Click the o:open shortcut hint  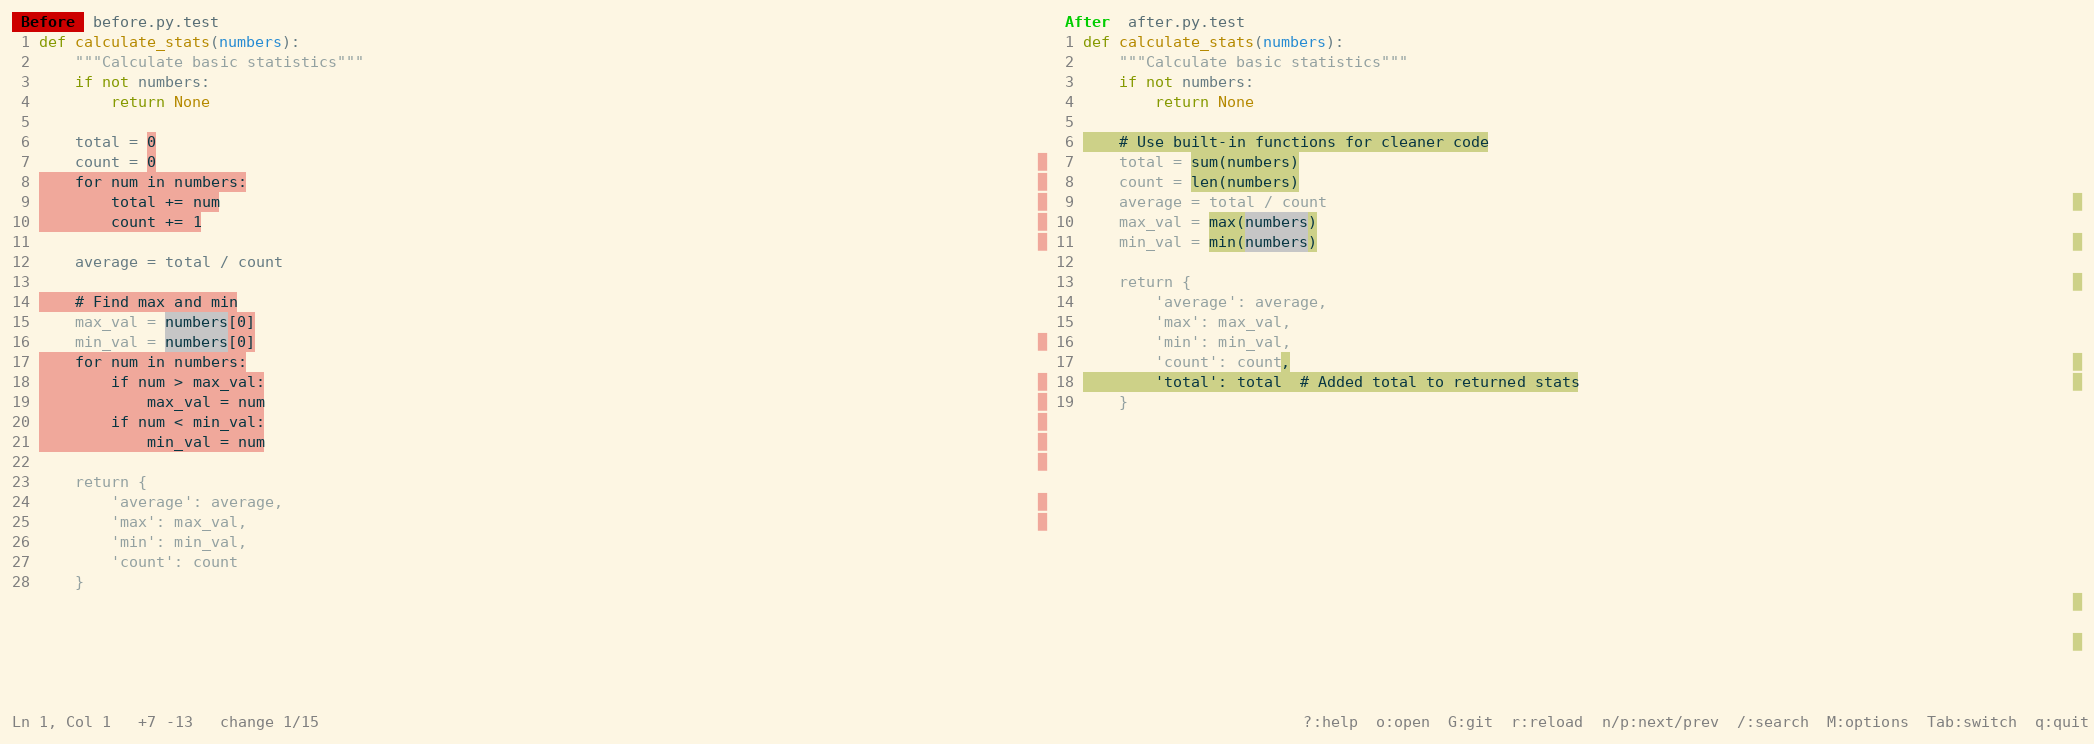1402,722
